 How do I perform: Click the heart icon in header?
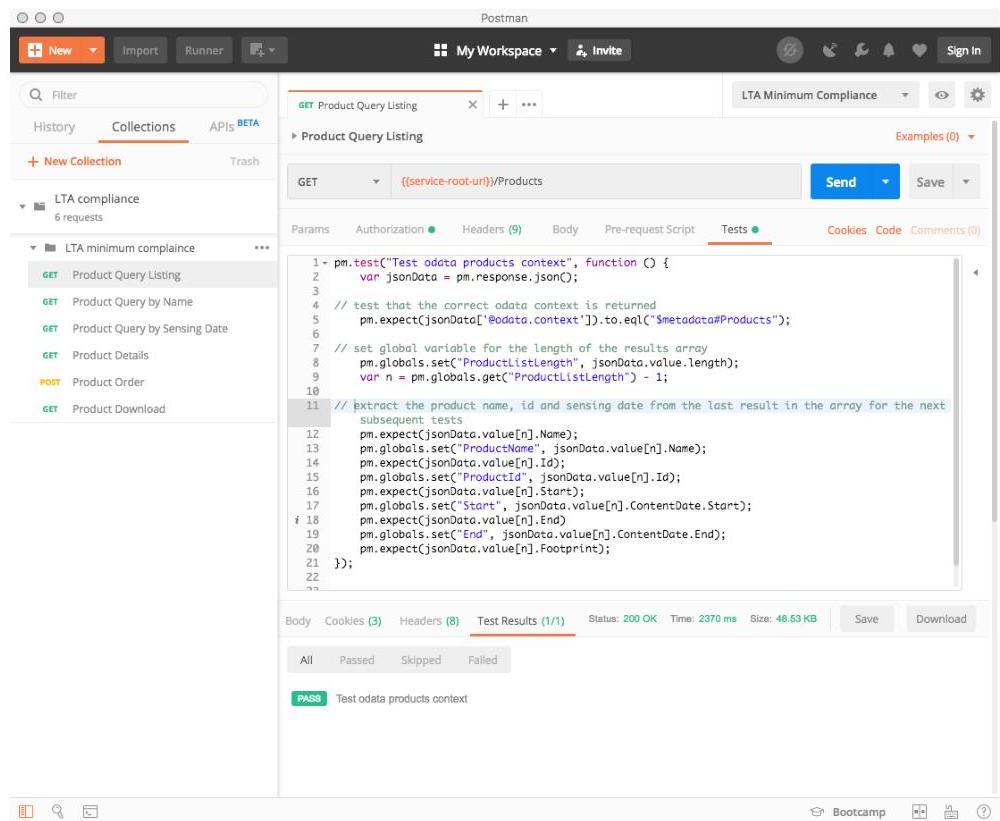pyautogui.click(x=919, y=50)
